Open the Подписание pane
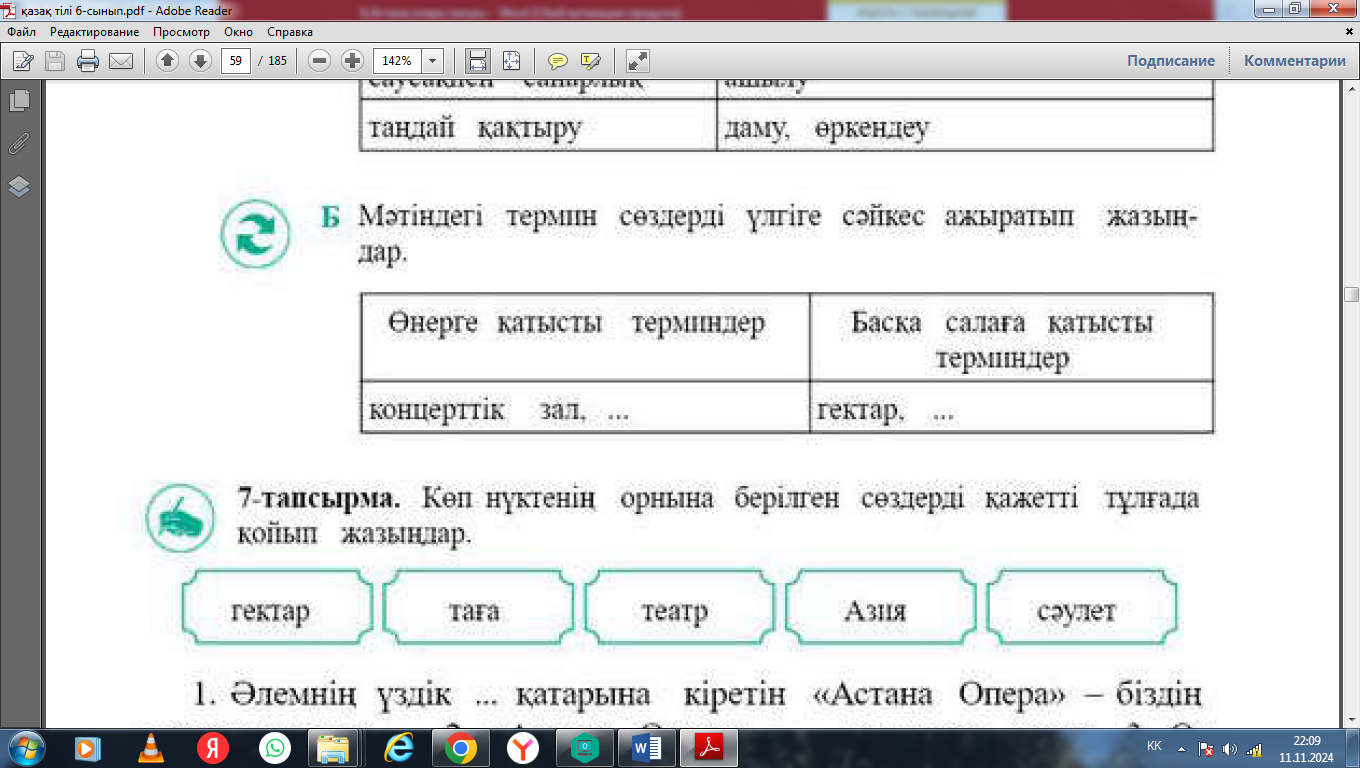This screenshot has height=768, width=1360. pos(1170,61)
